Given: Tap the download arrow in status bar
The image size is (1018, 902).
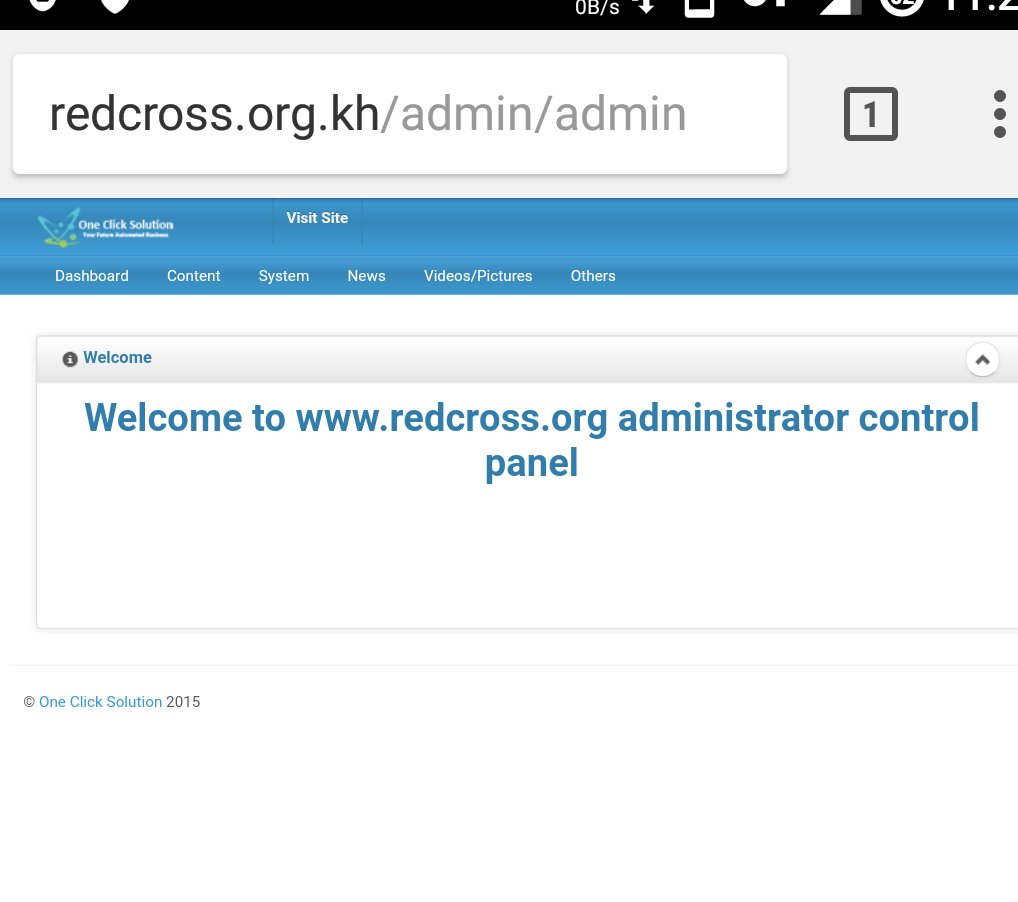Looking at the screenshot, I should [644, 8].
